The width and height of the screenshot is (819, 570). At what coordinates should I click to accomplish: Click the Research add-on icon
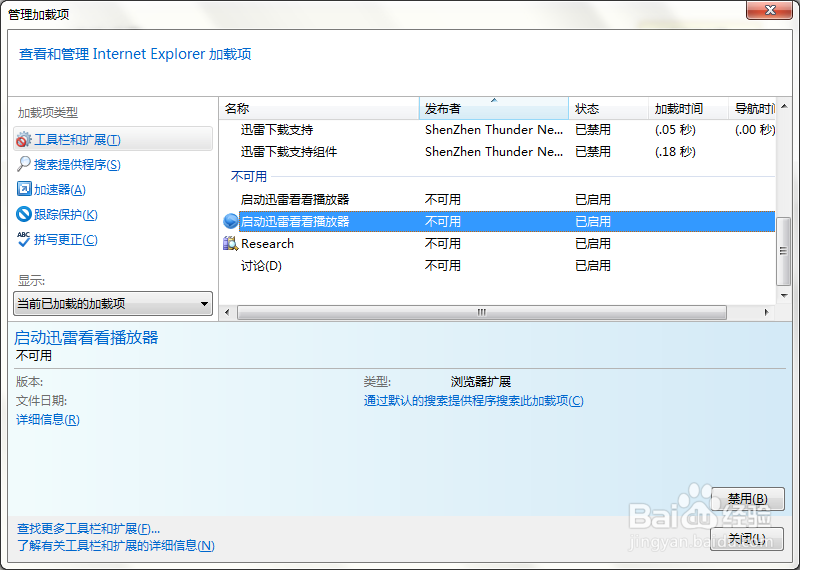tap(230, 243)
